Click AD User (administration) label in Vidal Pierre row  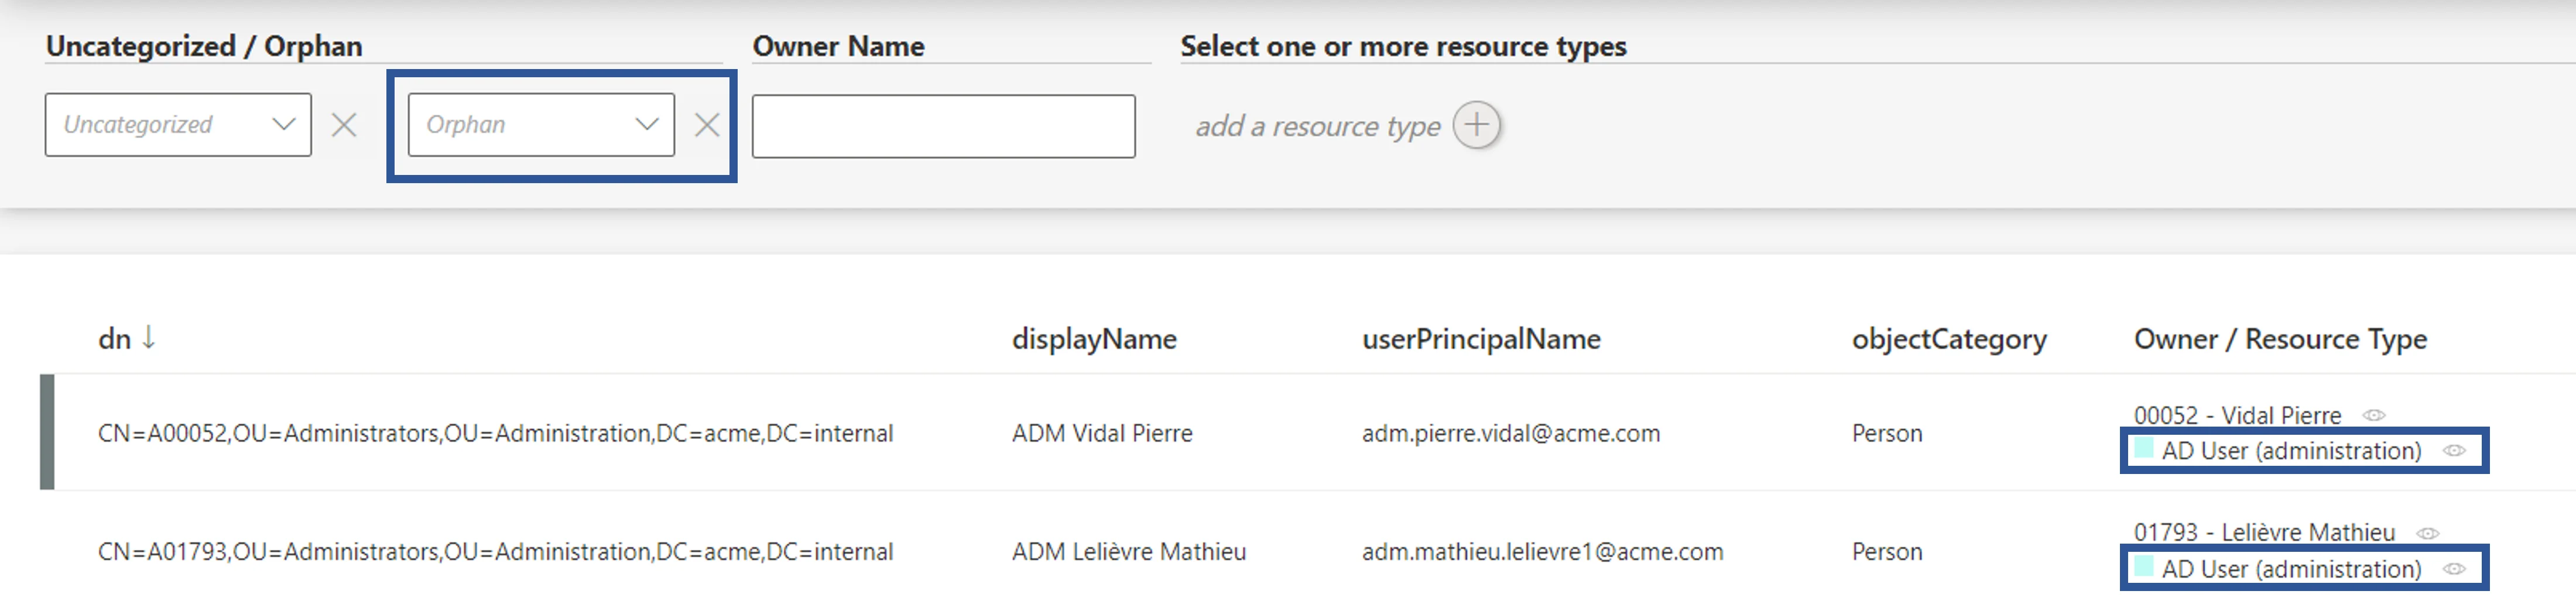coord(2291,451)
